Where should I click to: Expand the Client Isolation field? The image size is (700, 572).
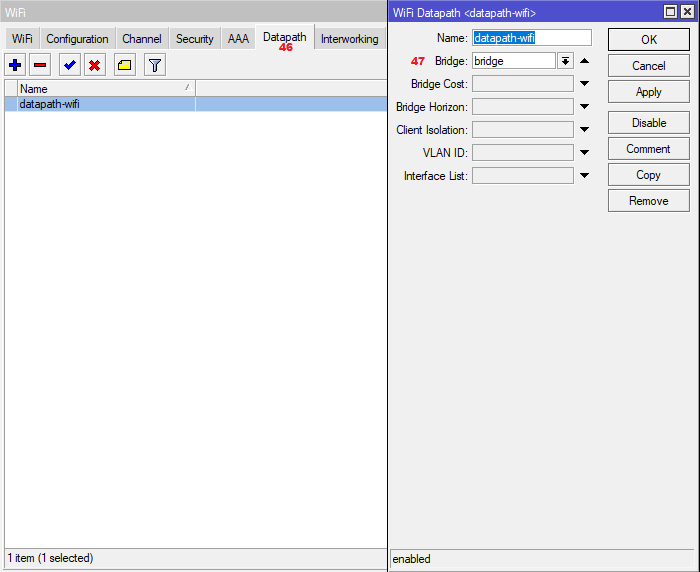pos(584,130)
